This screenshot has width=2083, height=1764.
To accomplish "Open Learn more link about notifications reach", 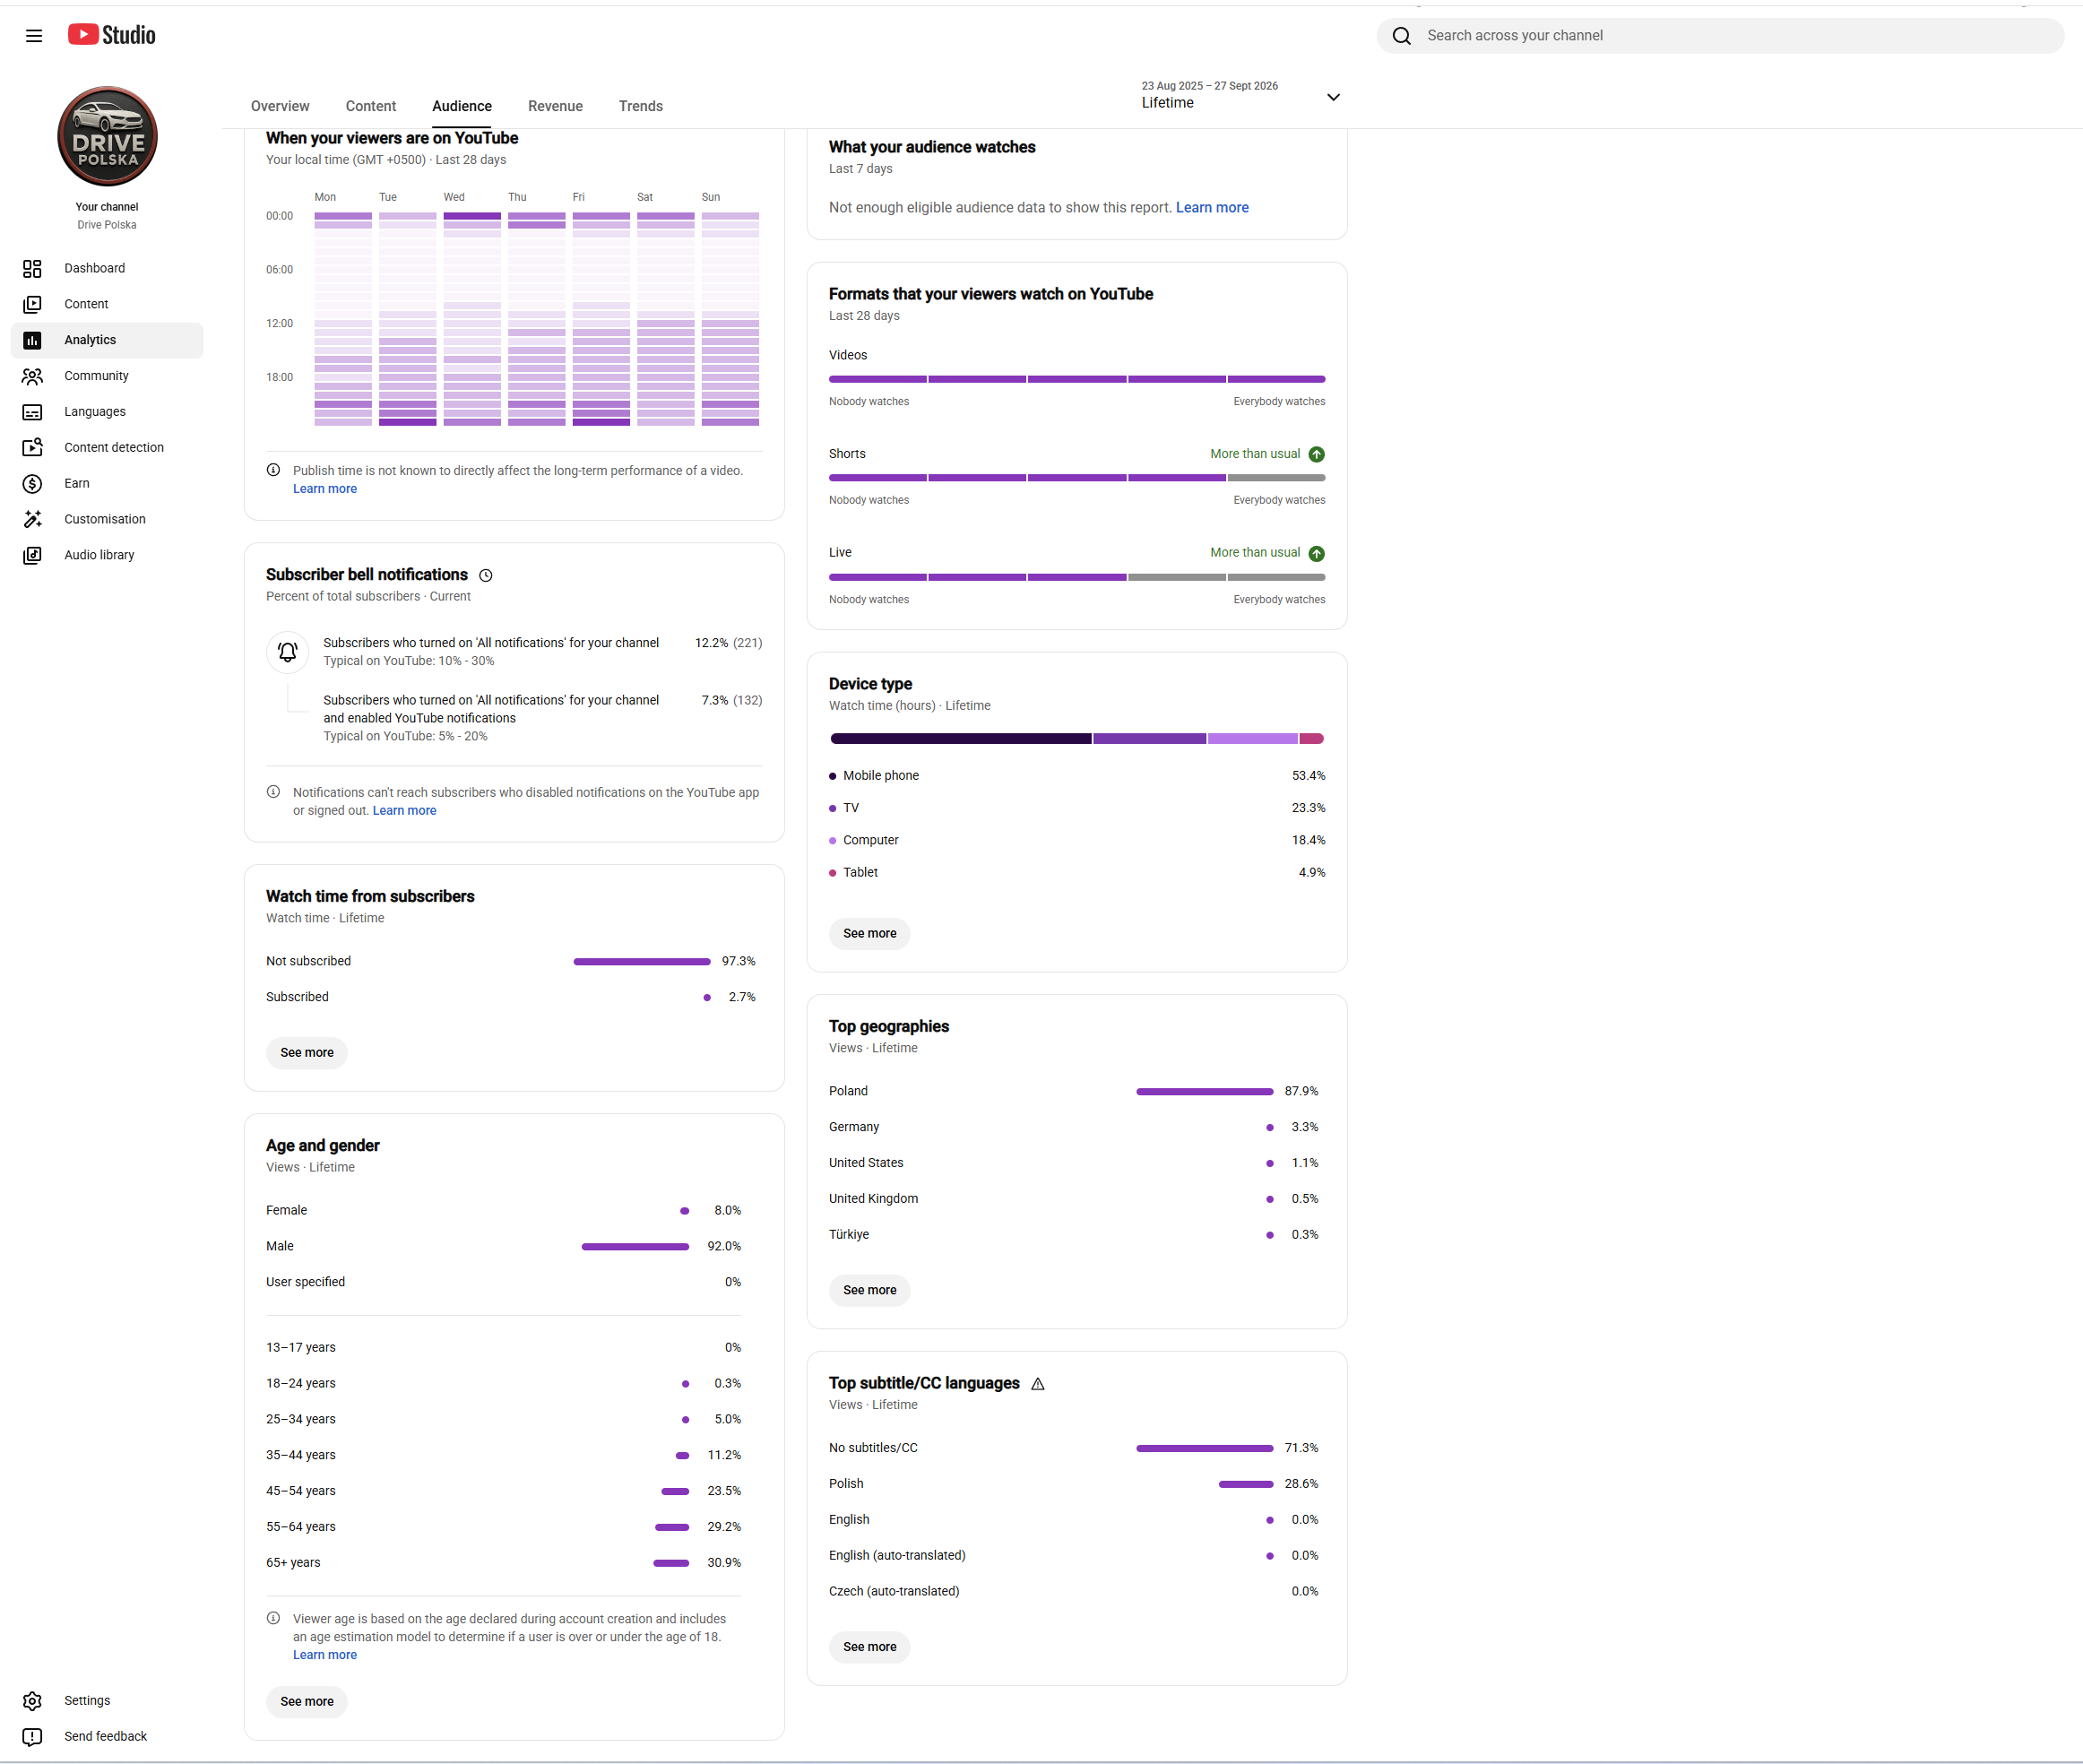I will click(404, 811).
